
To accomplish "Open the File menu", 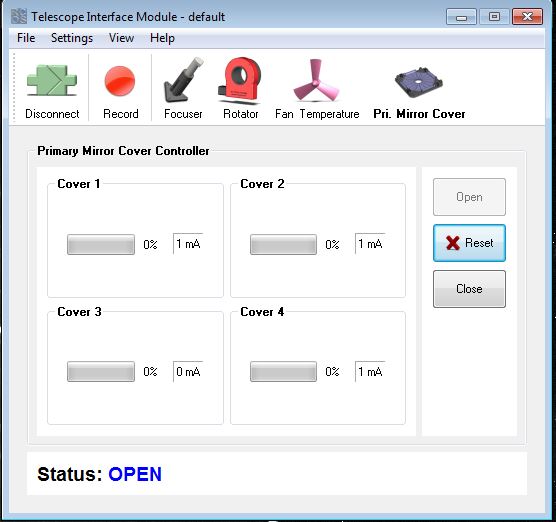I will 26,38.
